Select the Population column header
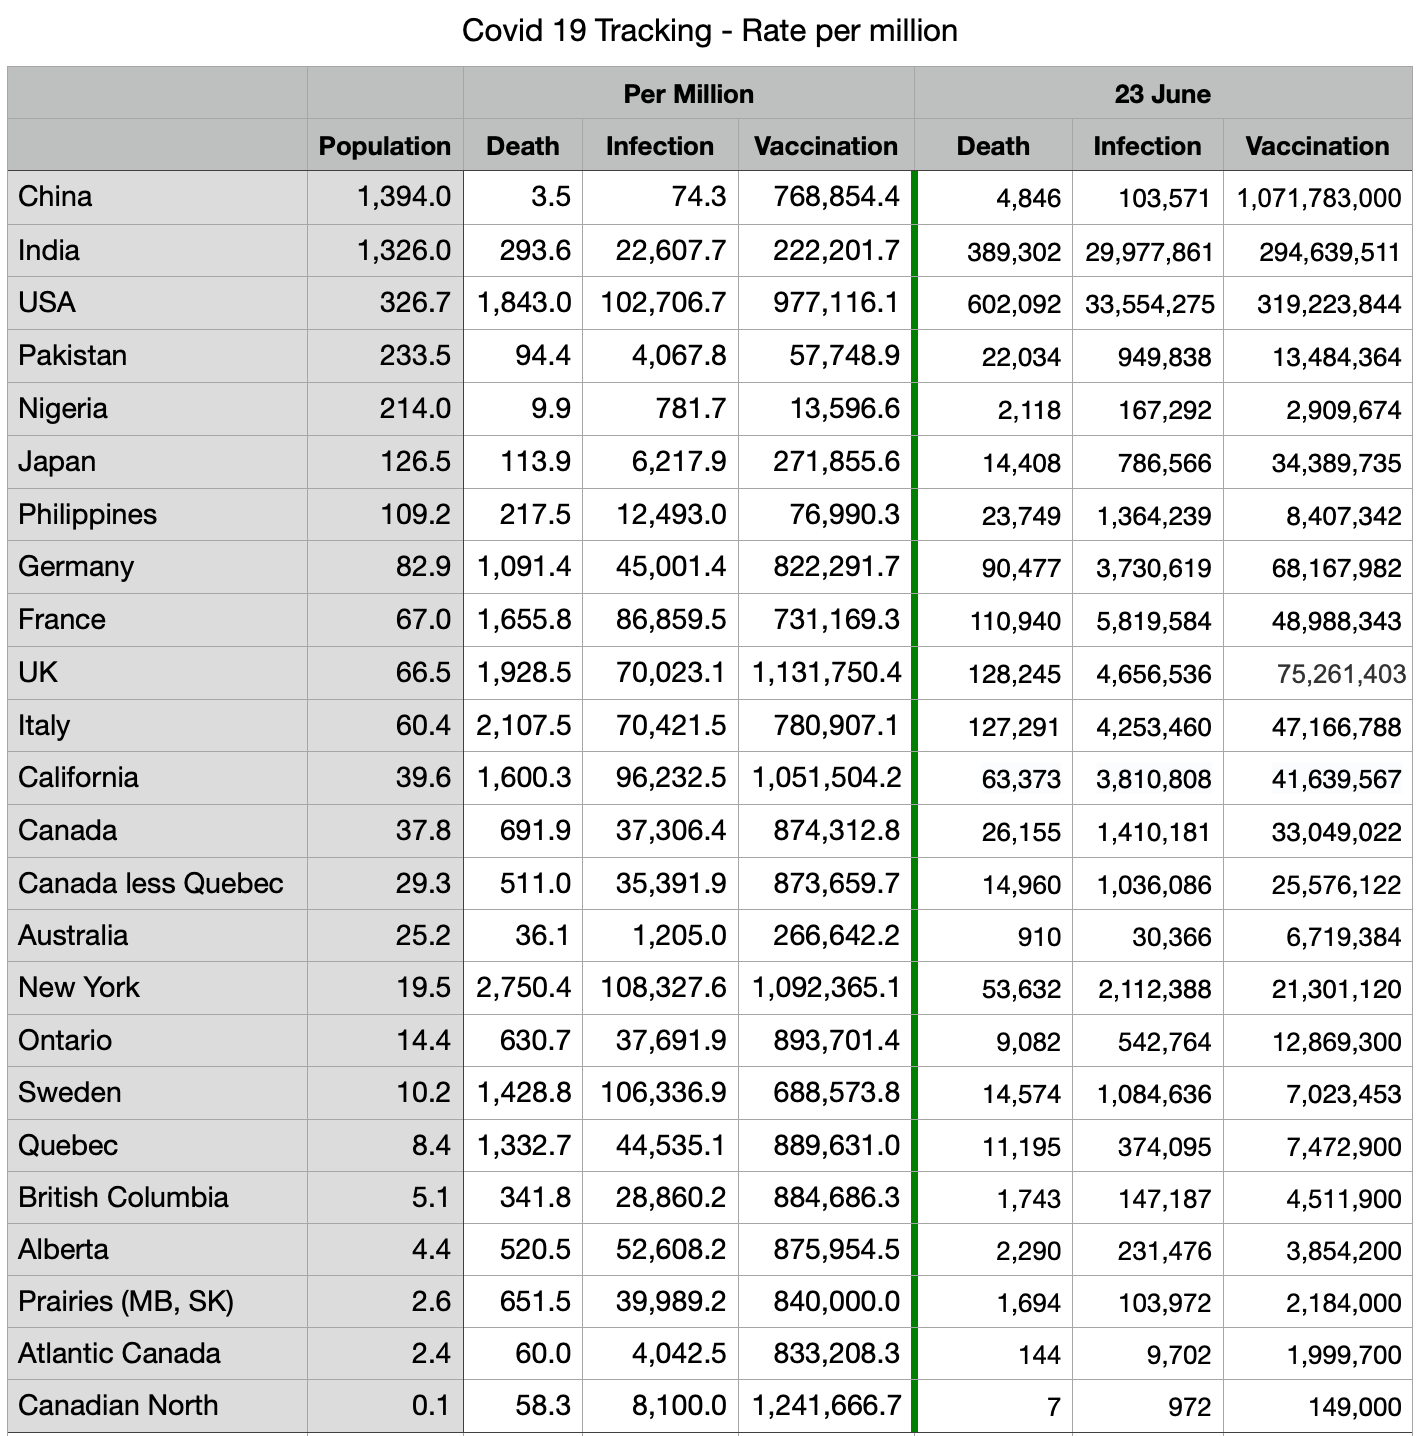 click(384, 146)
